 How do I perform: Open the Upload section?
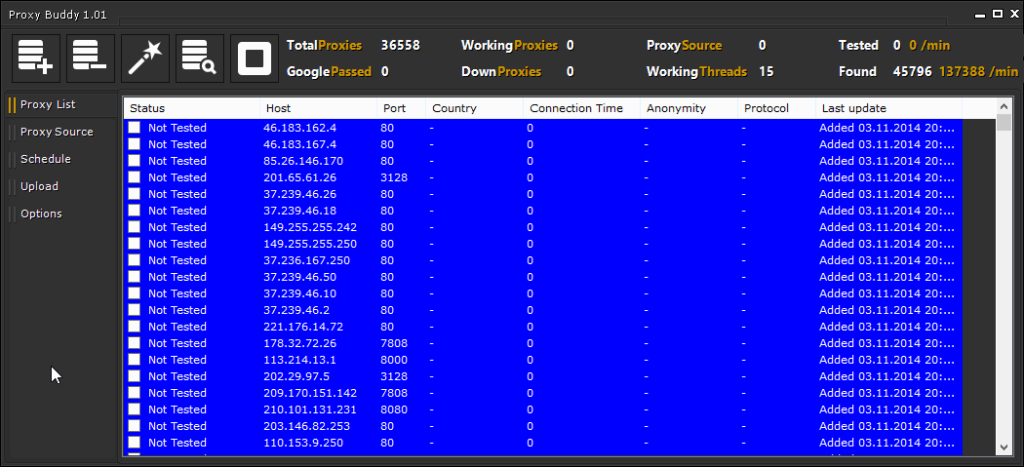tap(39, 187)
